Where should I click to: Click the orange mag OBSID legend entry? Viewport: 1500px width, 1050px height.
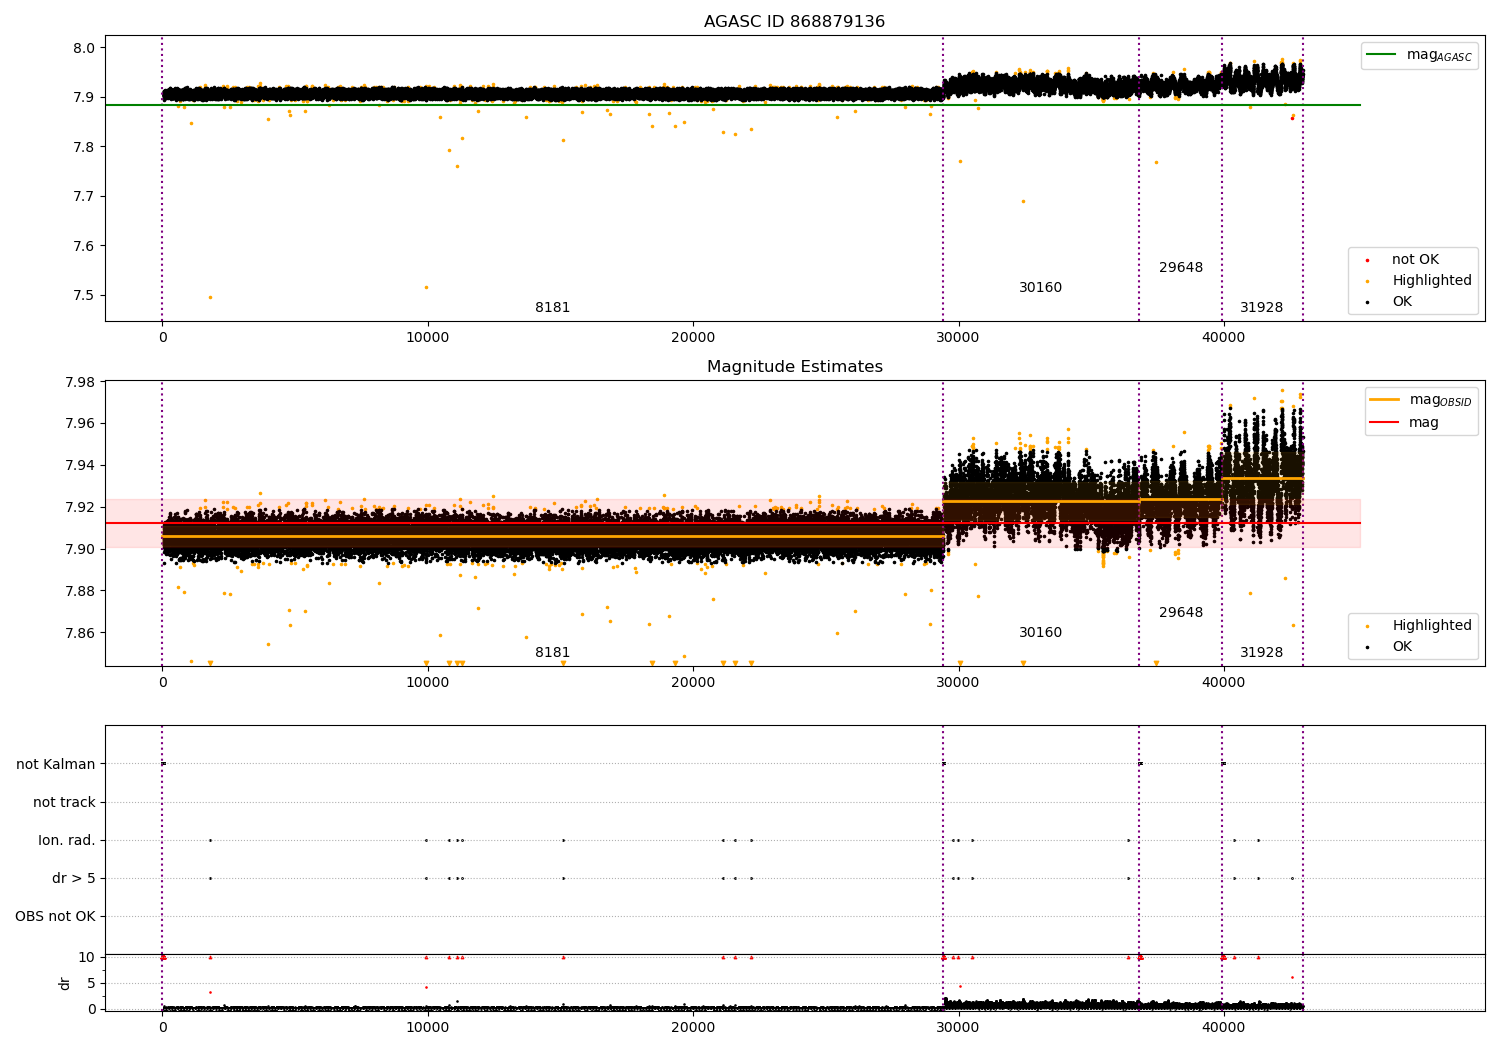(1421, 400)
